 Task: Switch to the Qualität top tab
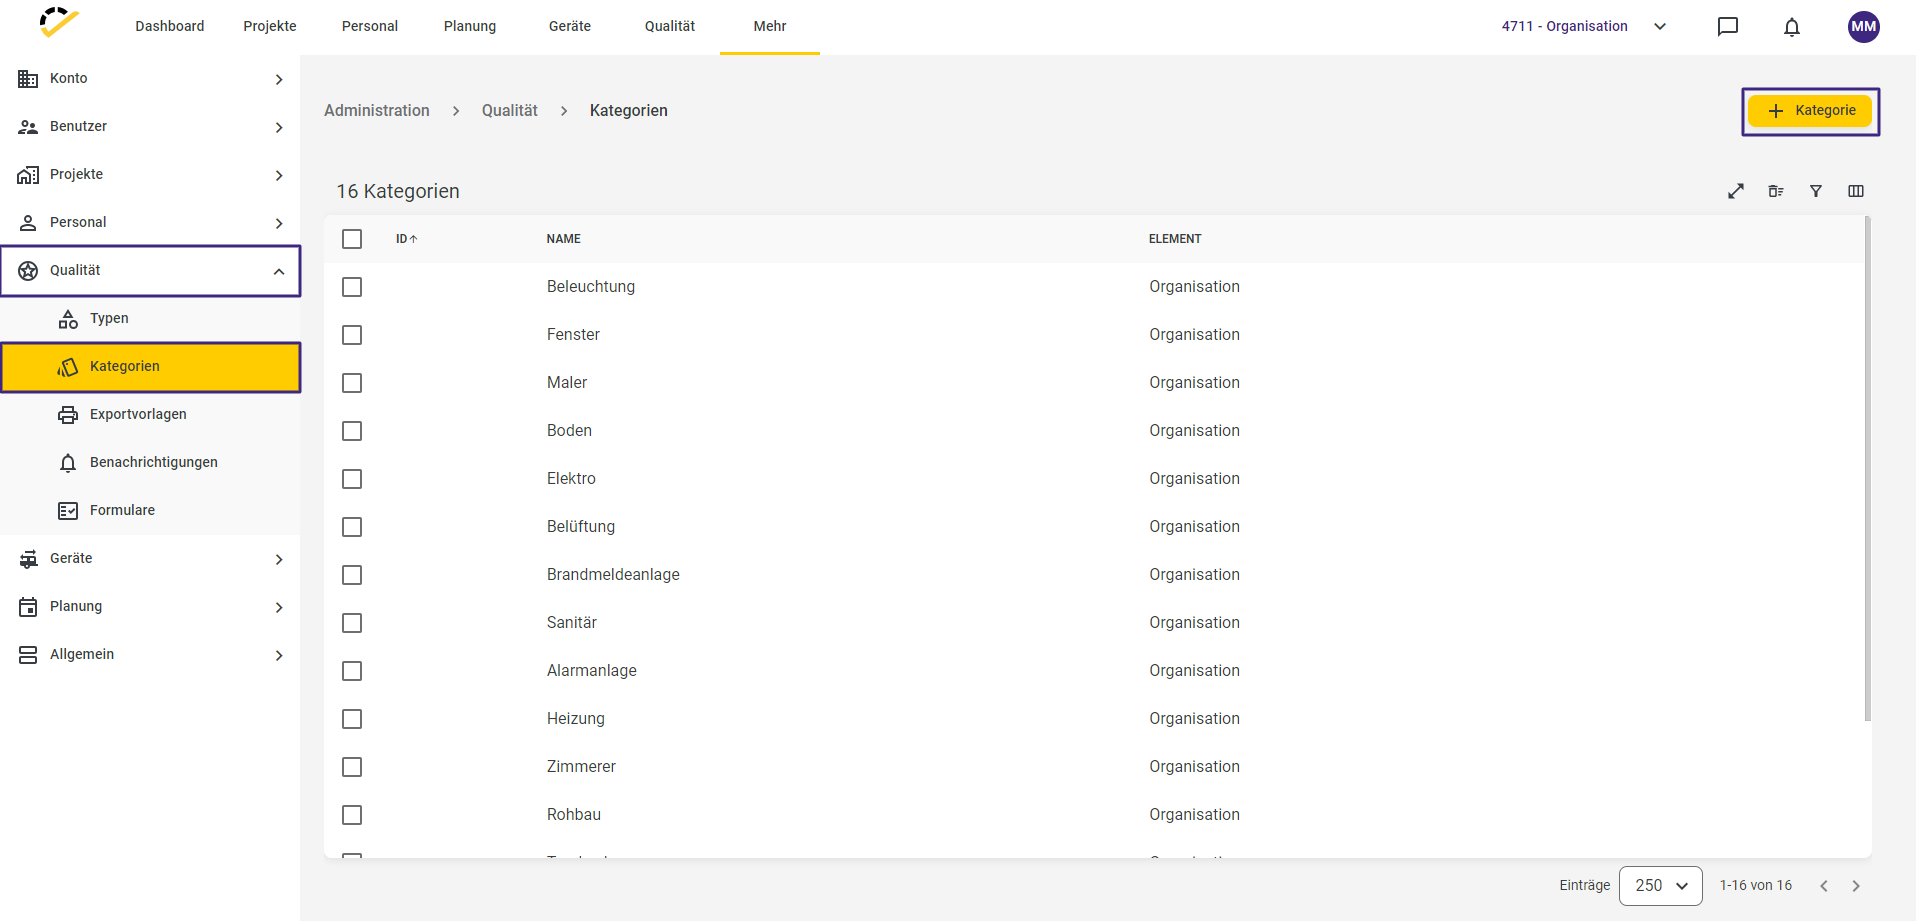pos(670,26)
